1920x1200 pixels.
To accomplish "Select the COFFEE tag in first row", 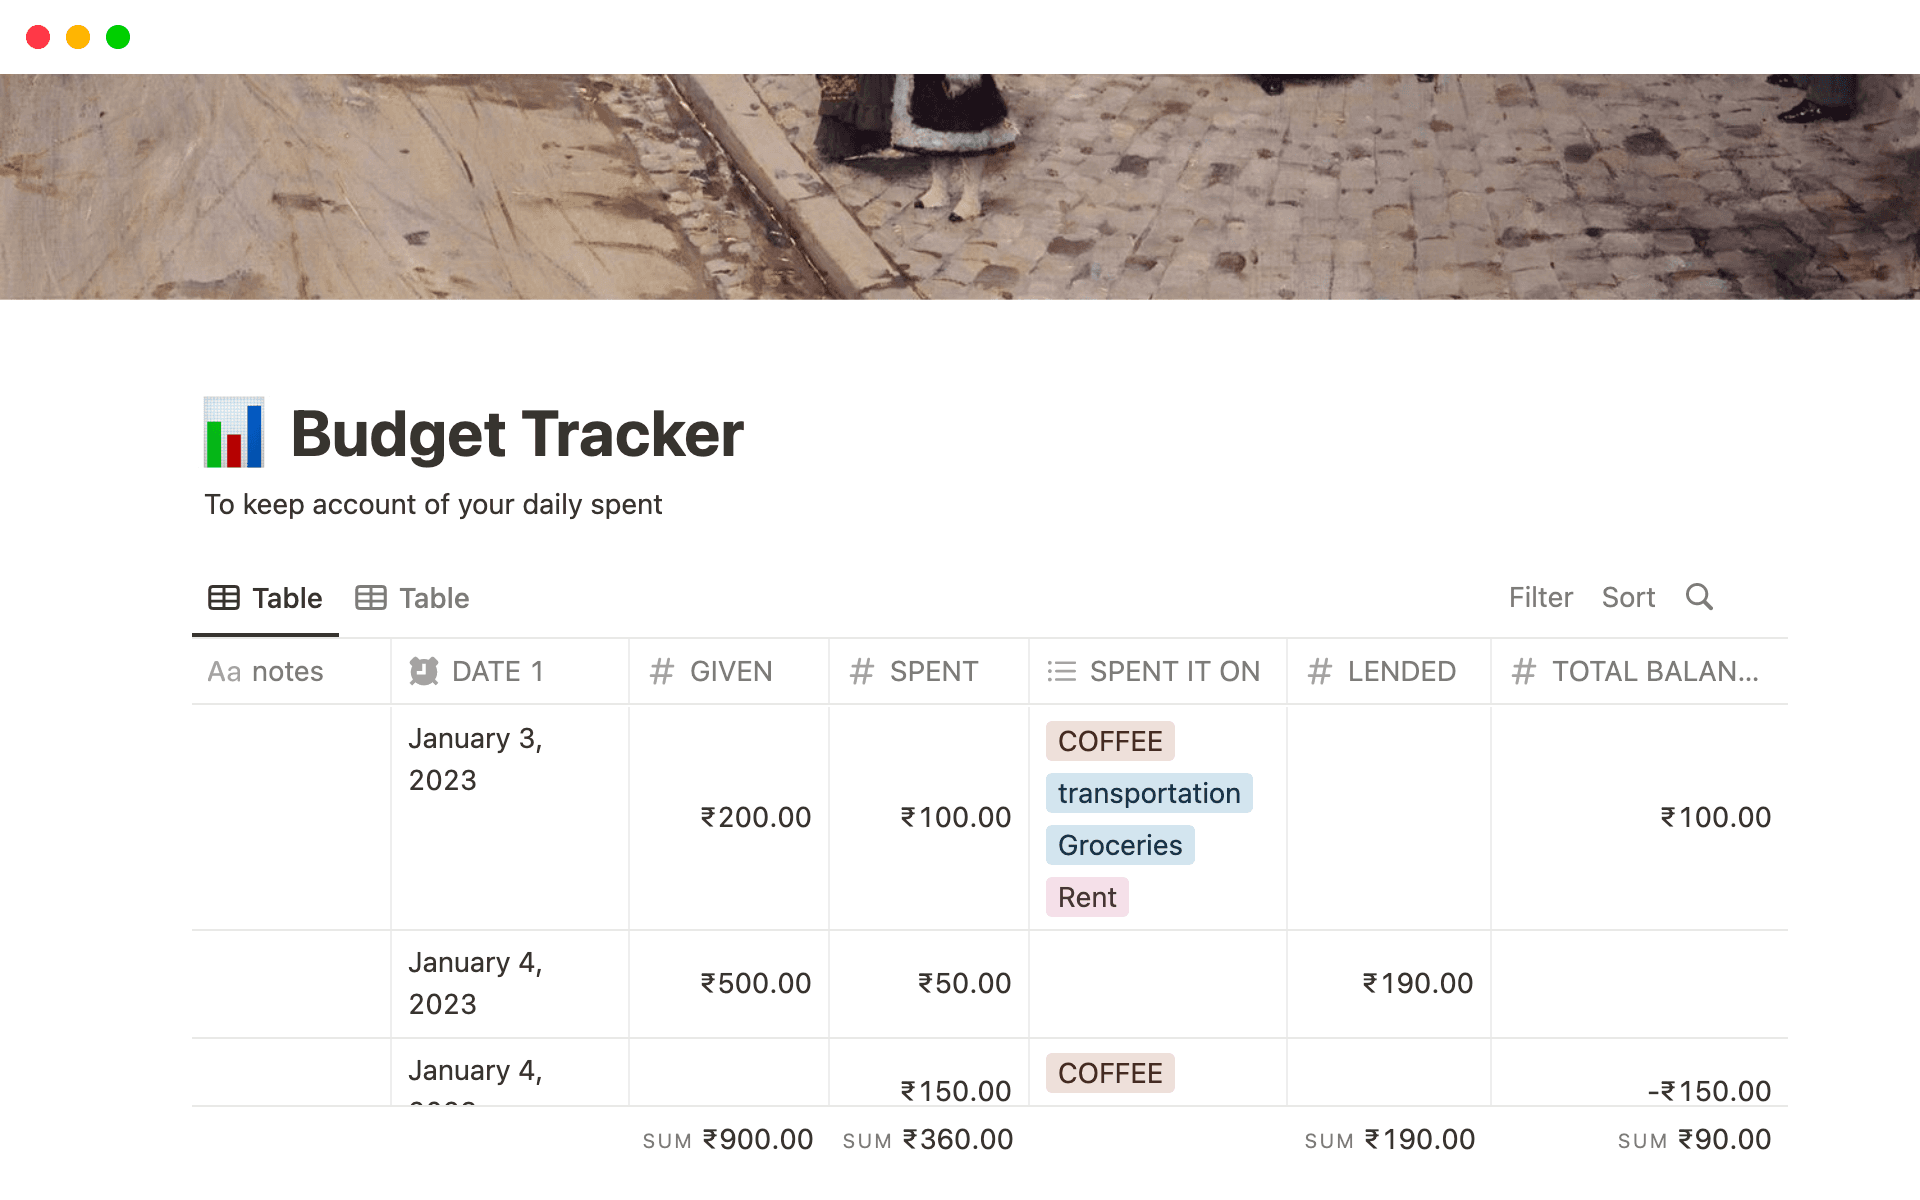I will click(x=1110, y=741).
